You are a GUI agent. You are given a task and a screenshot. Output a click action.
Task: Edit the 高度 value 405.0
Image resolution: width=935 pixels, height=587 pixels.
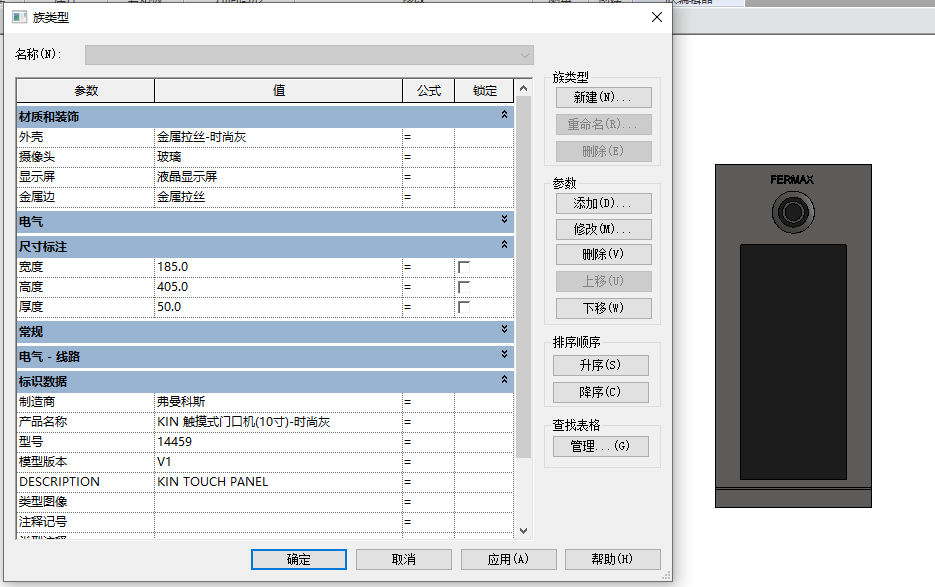[278, 287]
